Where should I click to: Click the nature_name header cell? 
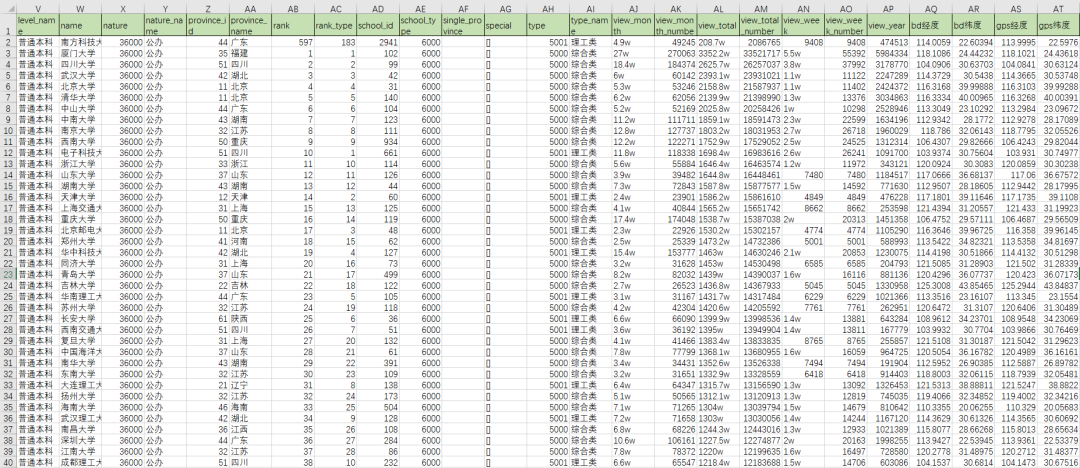(165, 25)
